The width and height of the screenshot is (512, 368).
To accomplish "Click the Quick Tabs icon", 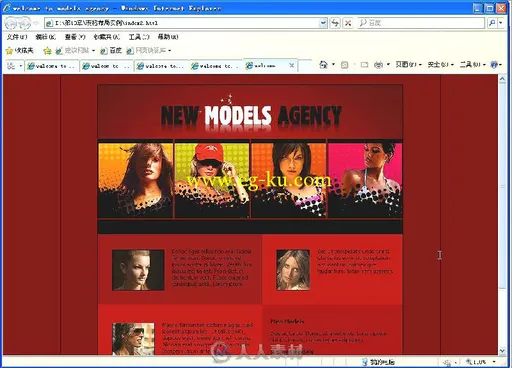I will pyautogui.click(x=11, y=66).
